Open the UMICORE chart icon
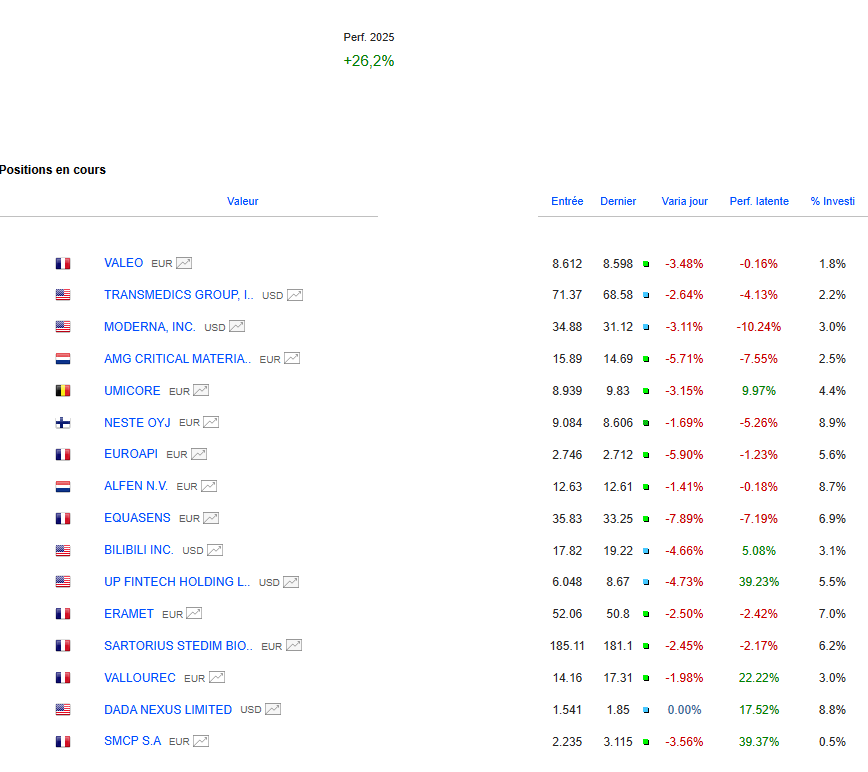 [201, 391]
